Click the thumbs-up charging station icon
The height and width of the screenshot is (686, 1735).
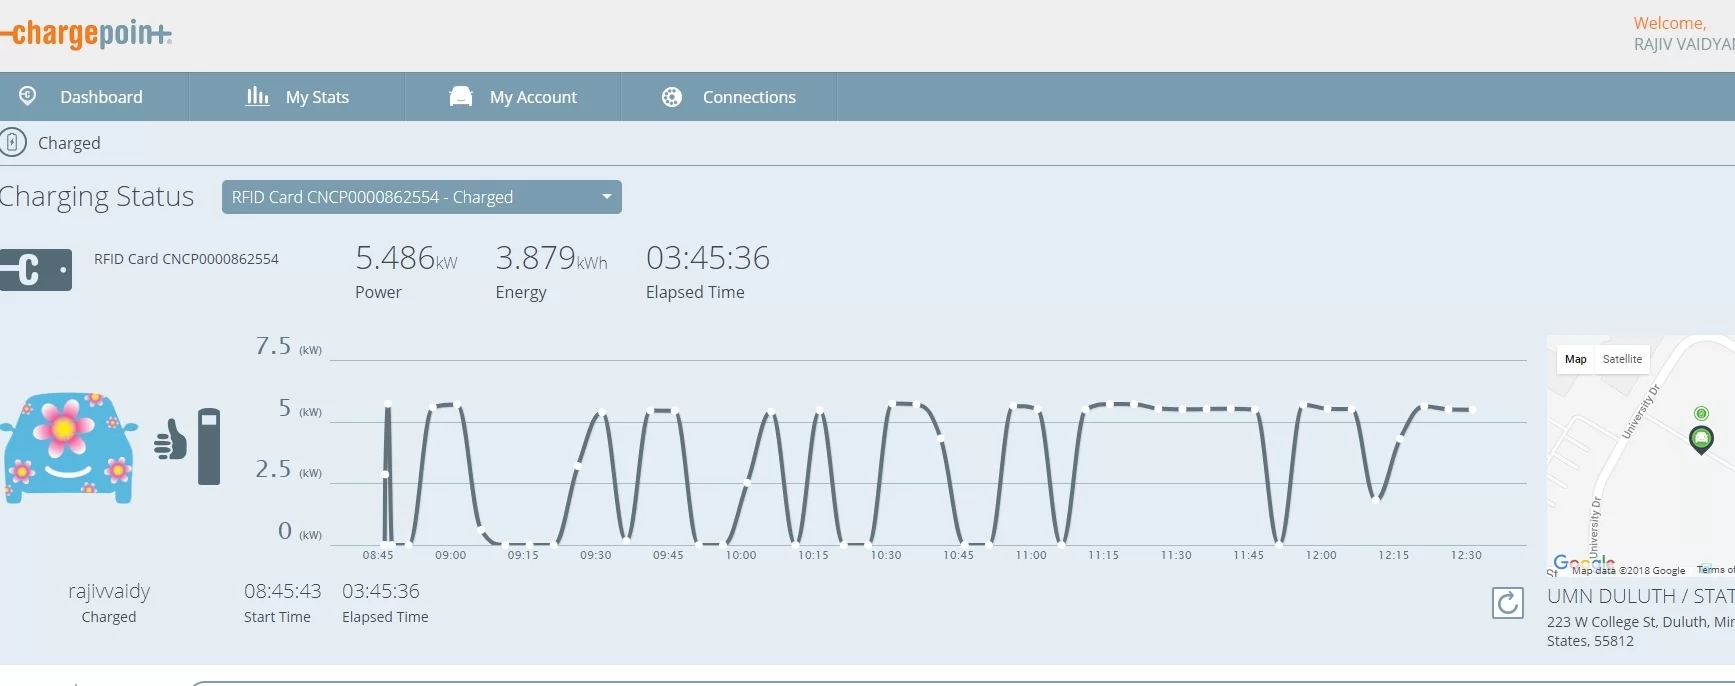[x=188, y=445]
